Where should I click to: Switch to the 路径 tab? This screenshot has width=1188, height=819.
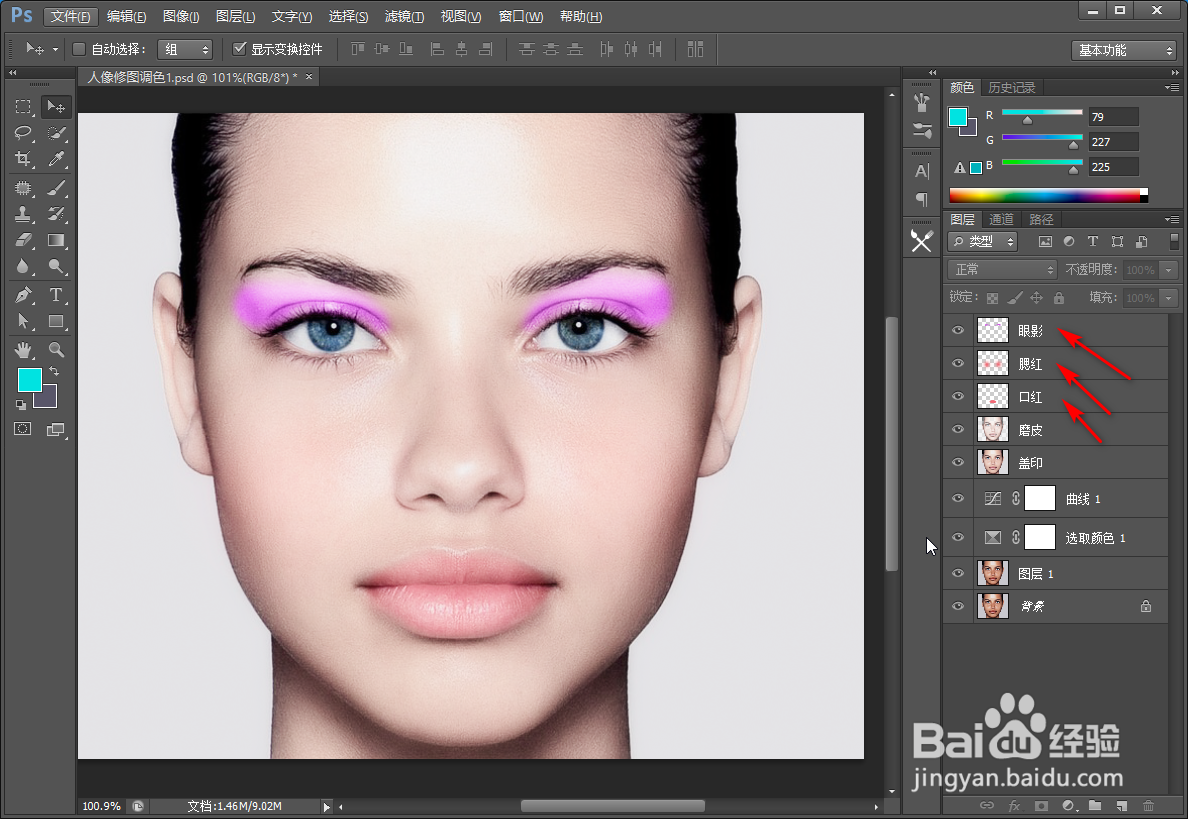[1041, 220]
